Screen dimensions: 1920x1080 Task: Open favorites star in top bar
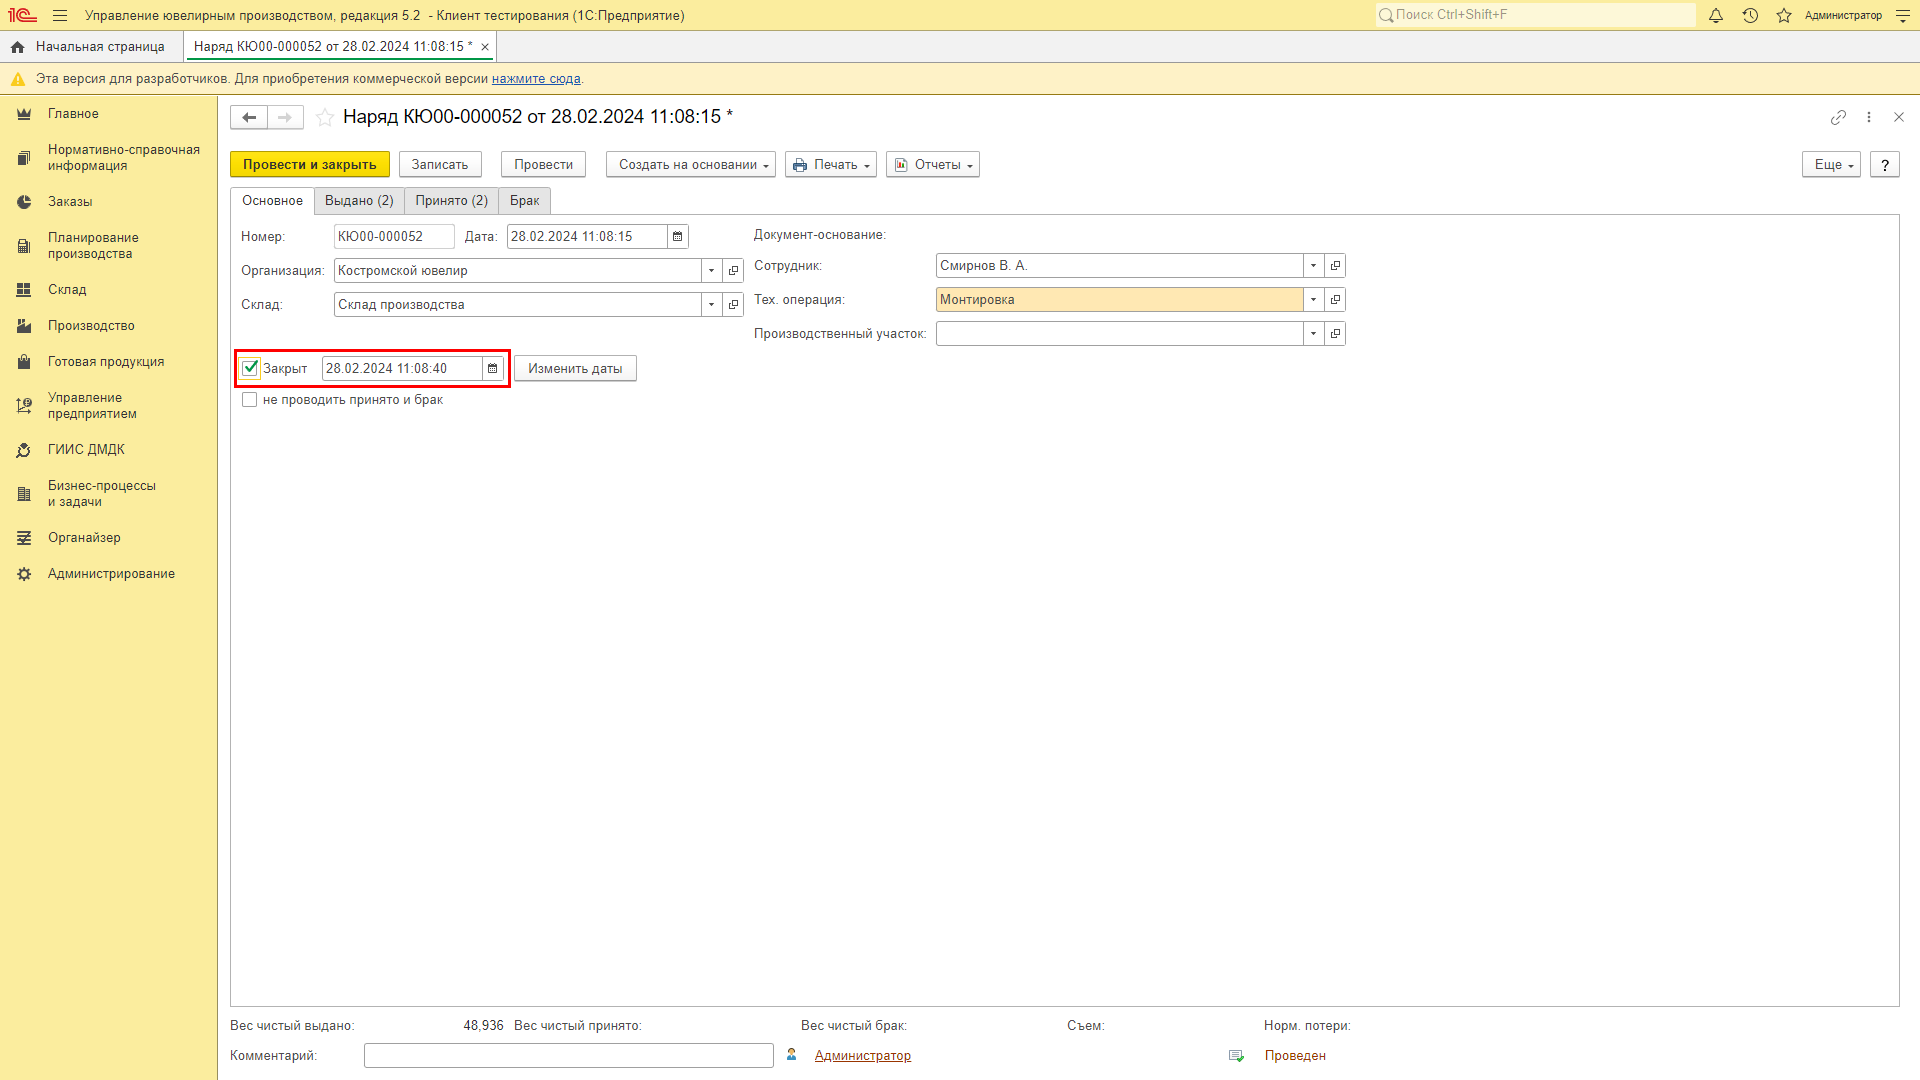pyautogui.click(x=1784, y=16)
